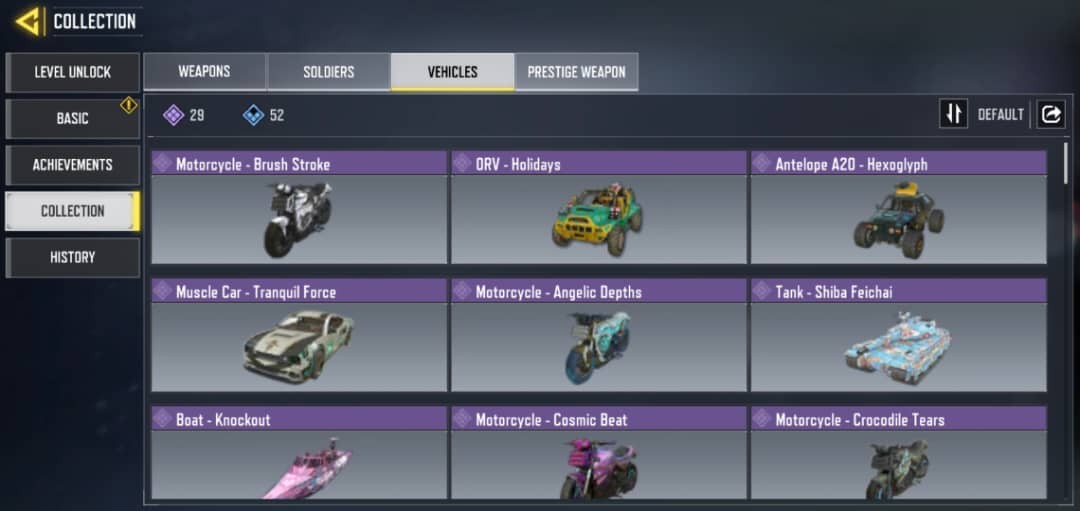Select the Vehicles tab
Image resolution: width=1080 pixels, height=511 pixels.
point(453,72)
